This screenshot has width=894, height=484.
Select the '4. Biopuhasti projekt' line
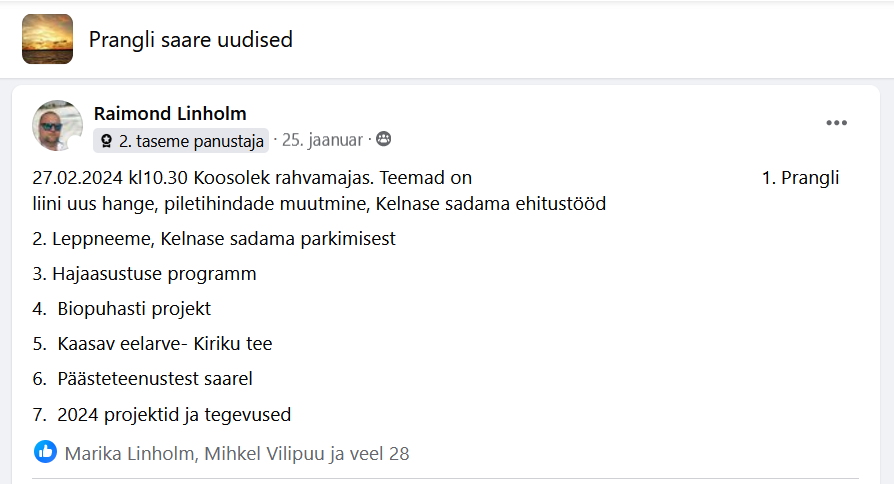(121, 309)
